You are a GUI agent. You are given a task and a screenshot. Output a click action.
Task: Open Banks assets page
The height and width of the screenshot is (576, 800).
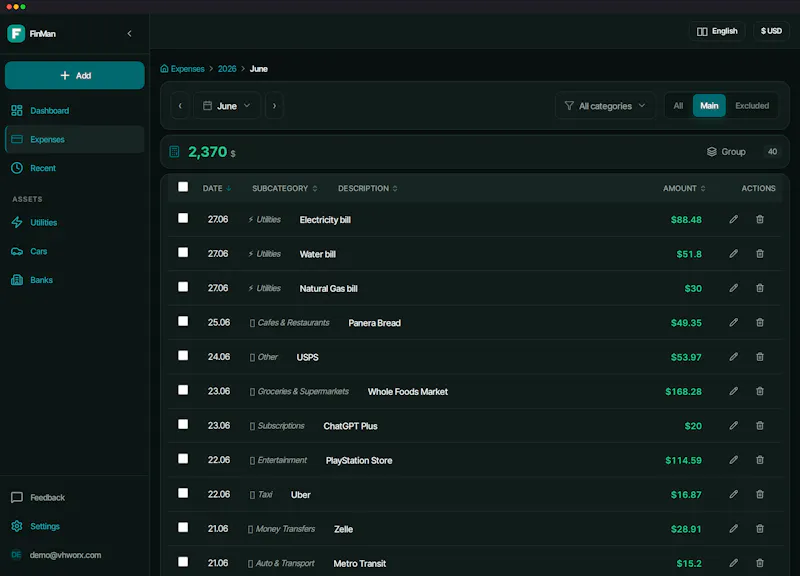click(74, 280)
